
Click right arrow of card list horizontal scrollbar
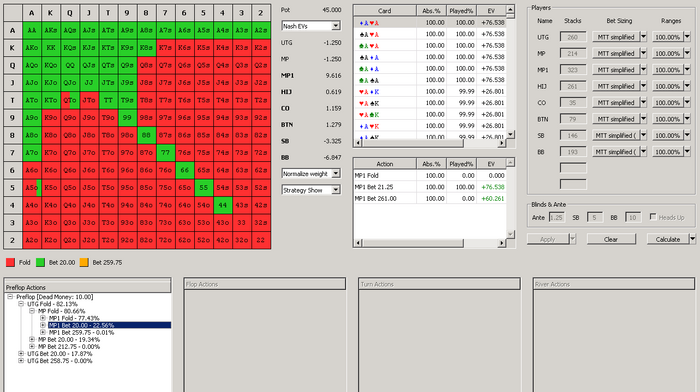tap(502, 143)
